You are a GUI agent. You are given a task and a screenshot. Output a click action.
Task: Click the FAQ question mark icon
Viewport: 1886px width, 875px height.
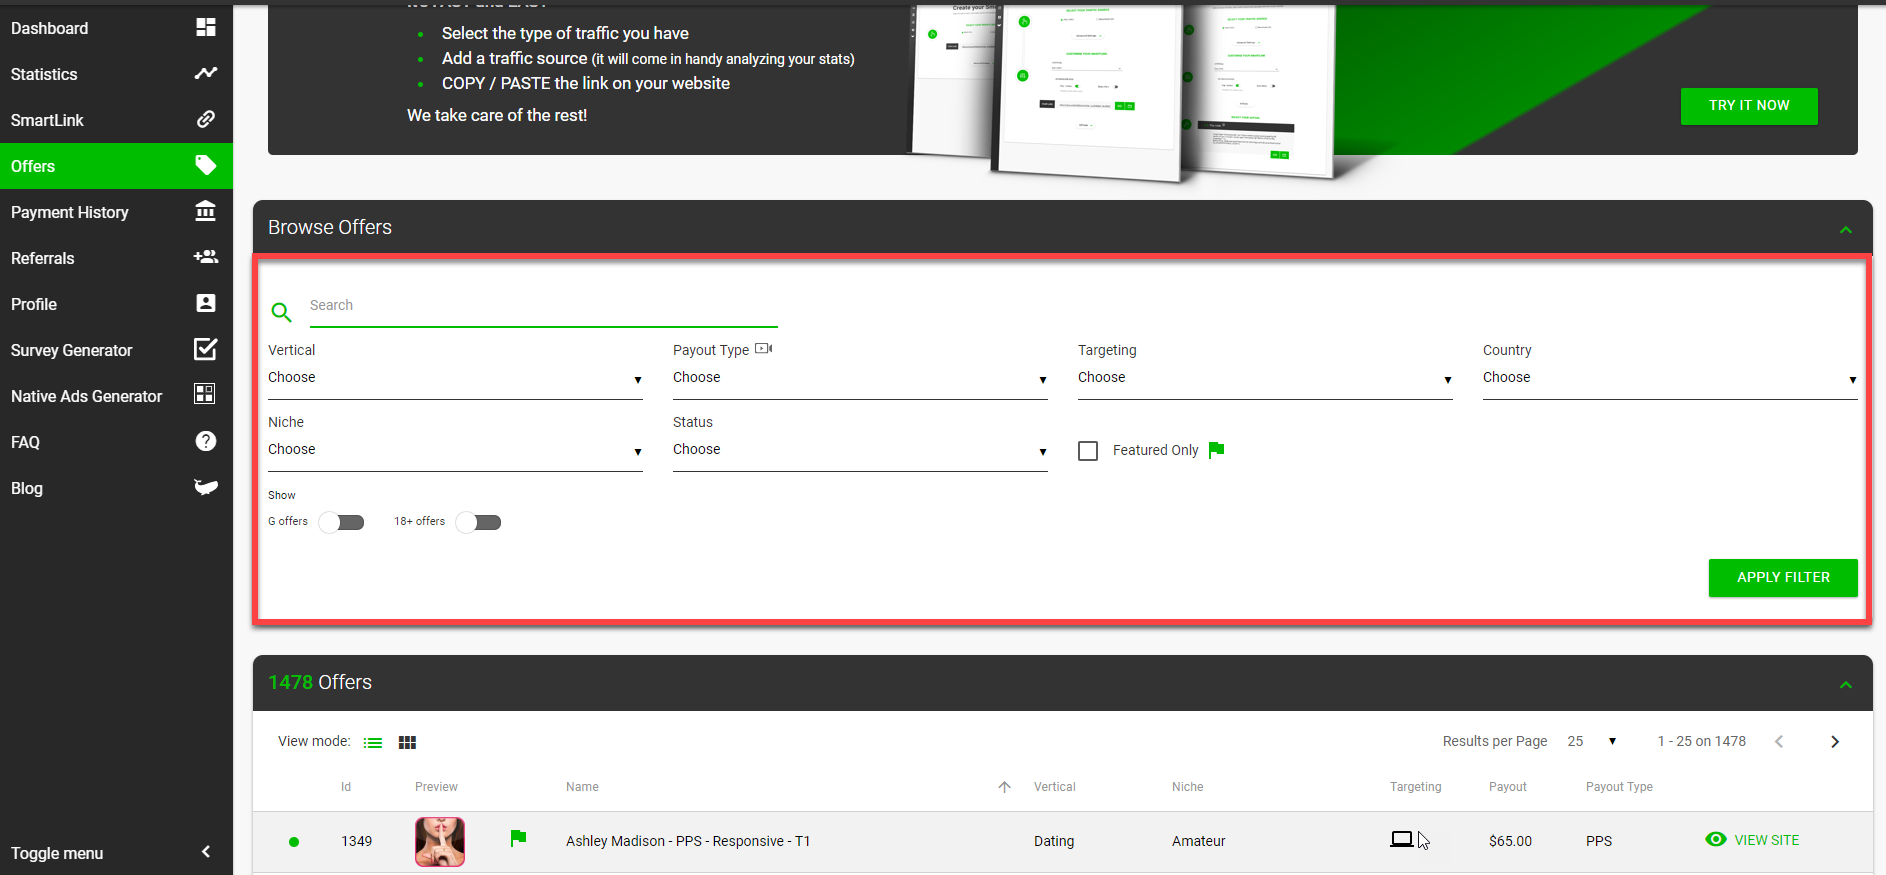tap(206, 441)
